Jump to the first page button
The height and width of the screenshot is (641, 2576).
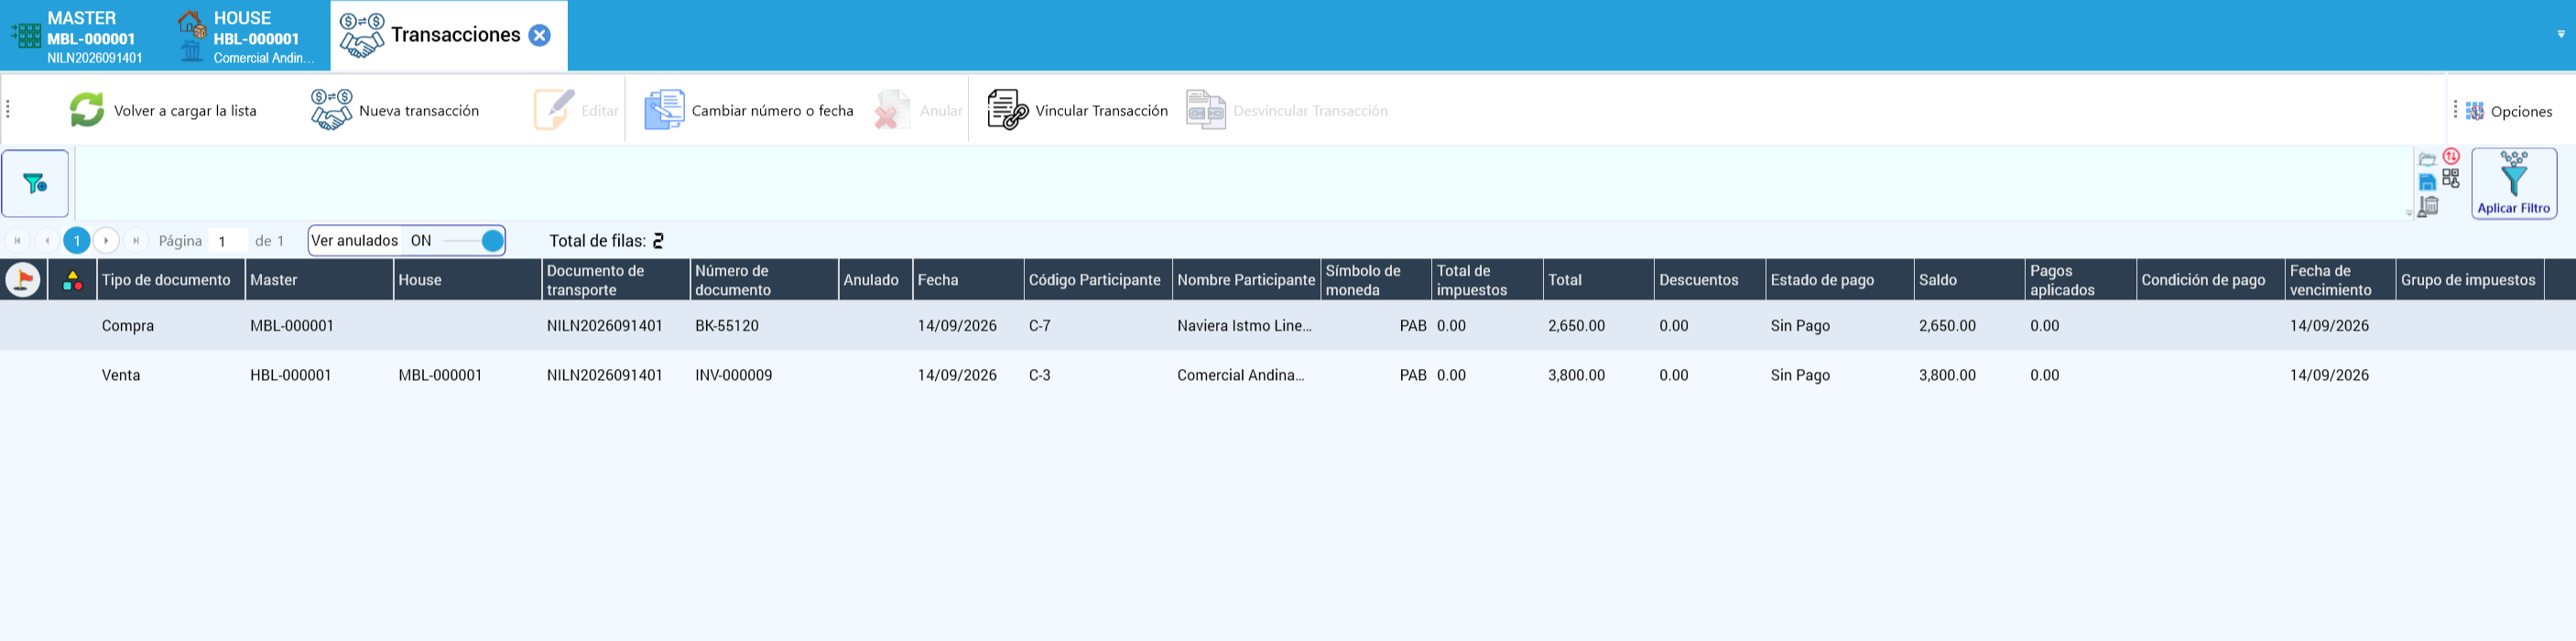pos(17,241)
